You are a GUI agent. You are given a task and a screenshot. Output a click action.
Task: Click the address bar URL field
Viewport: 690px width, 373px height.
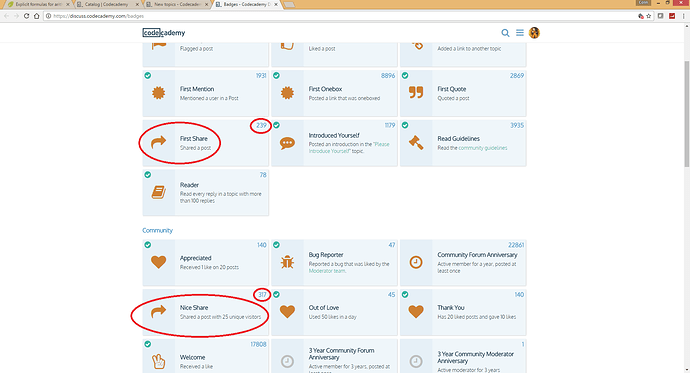(343, 16)
